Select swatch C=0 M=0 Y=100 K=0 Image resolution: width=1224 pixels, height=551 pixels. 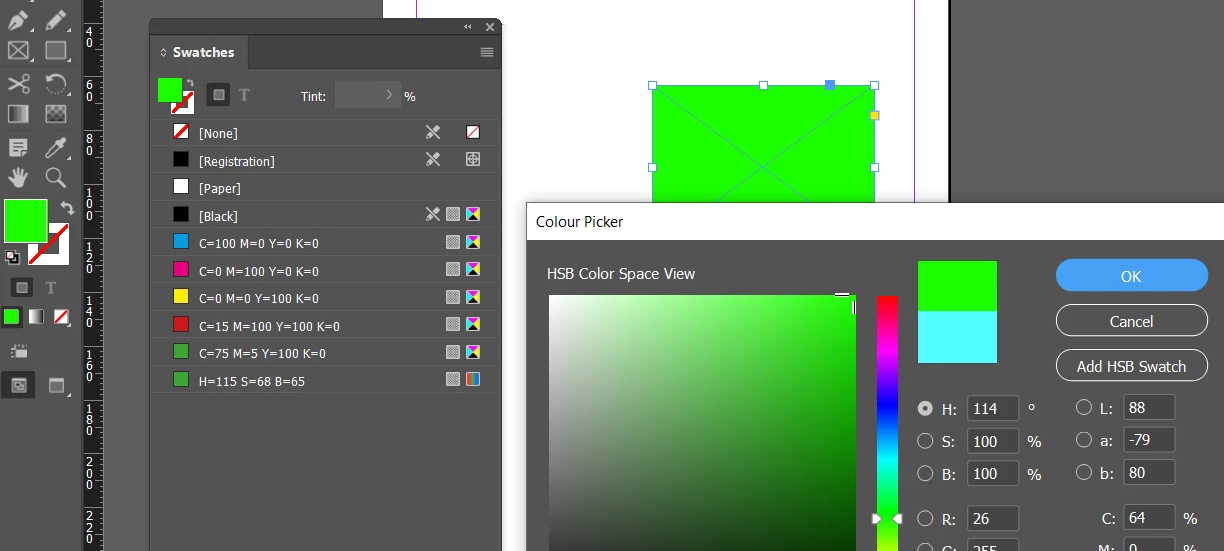pyautogui.click(x=325, y=297)
